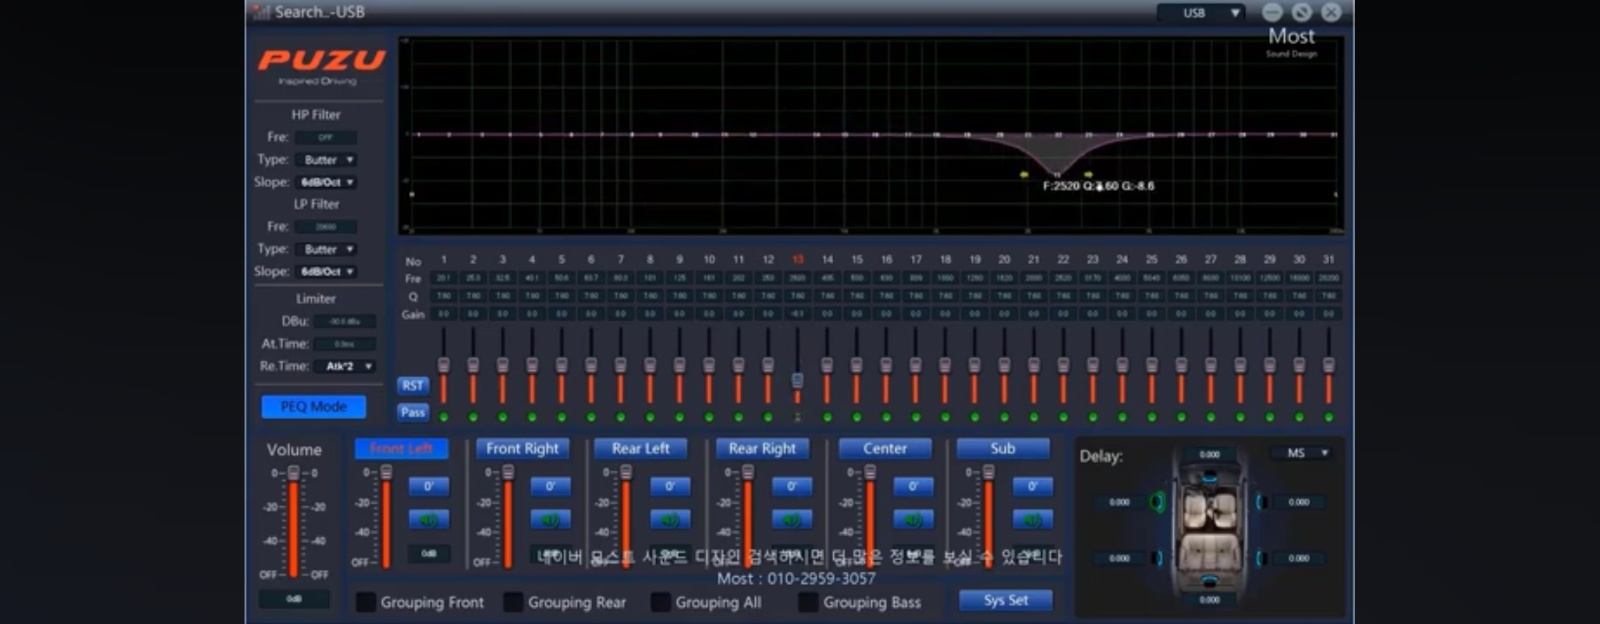Select front-left speaker in car delay diagram
1600x624 pixels.
(1158, 502)
